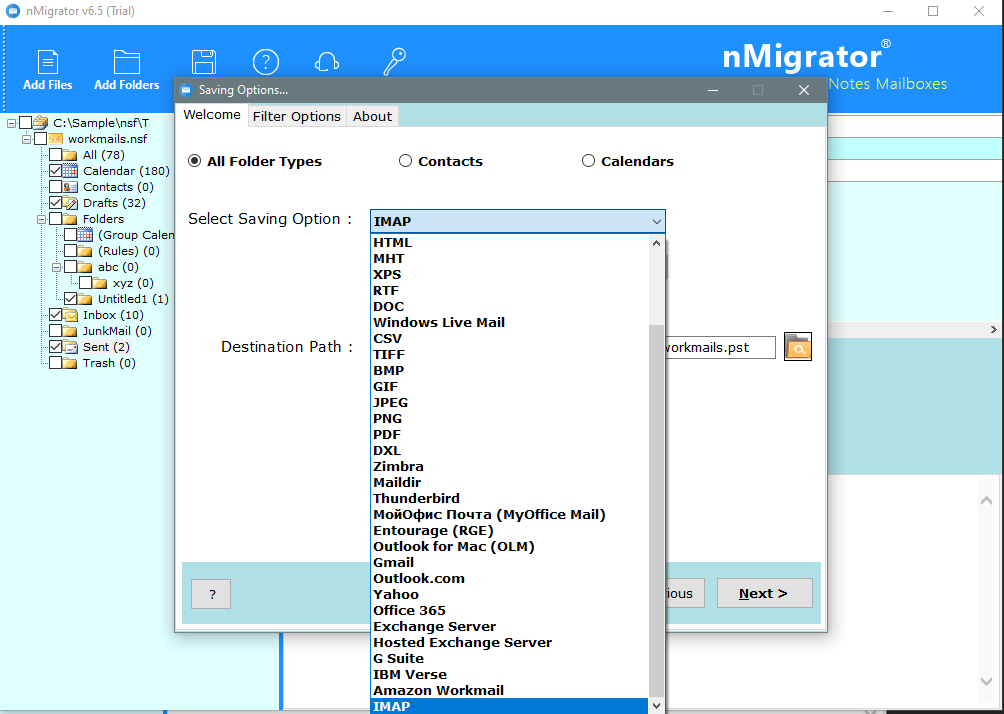Click the dropdown list scrollbar thumb
This screenshot has height=714, width=1004.
coord(656,510)
